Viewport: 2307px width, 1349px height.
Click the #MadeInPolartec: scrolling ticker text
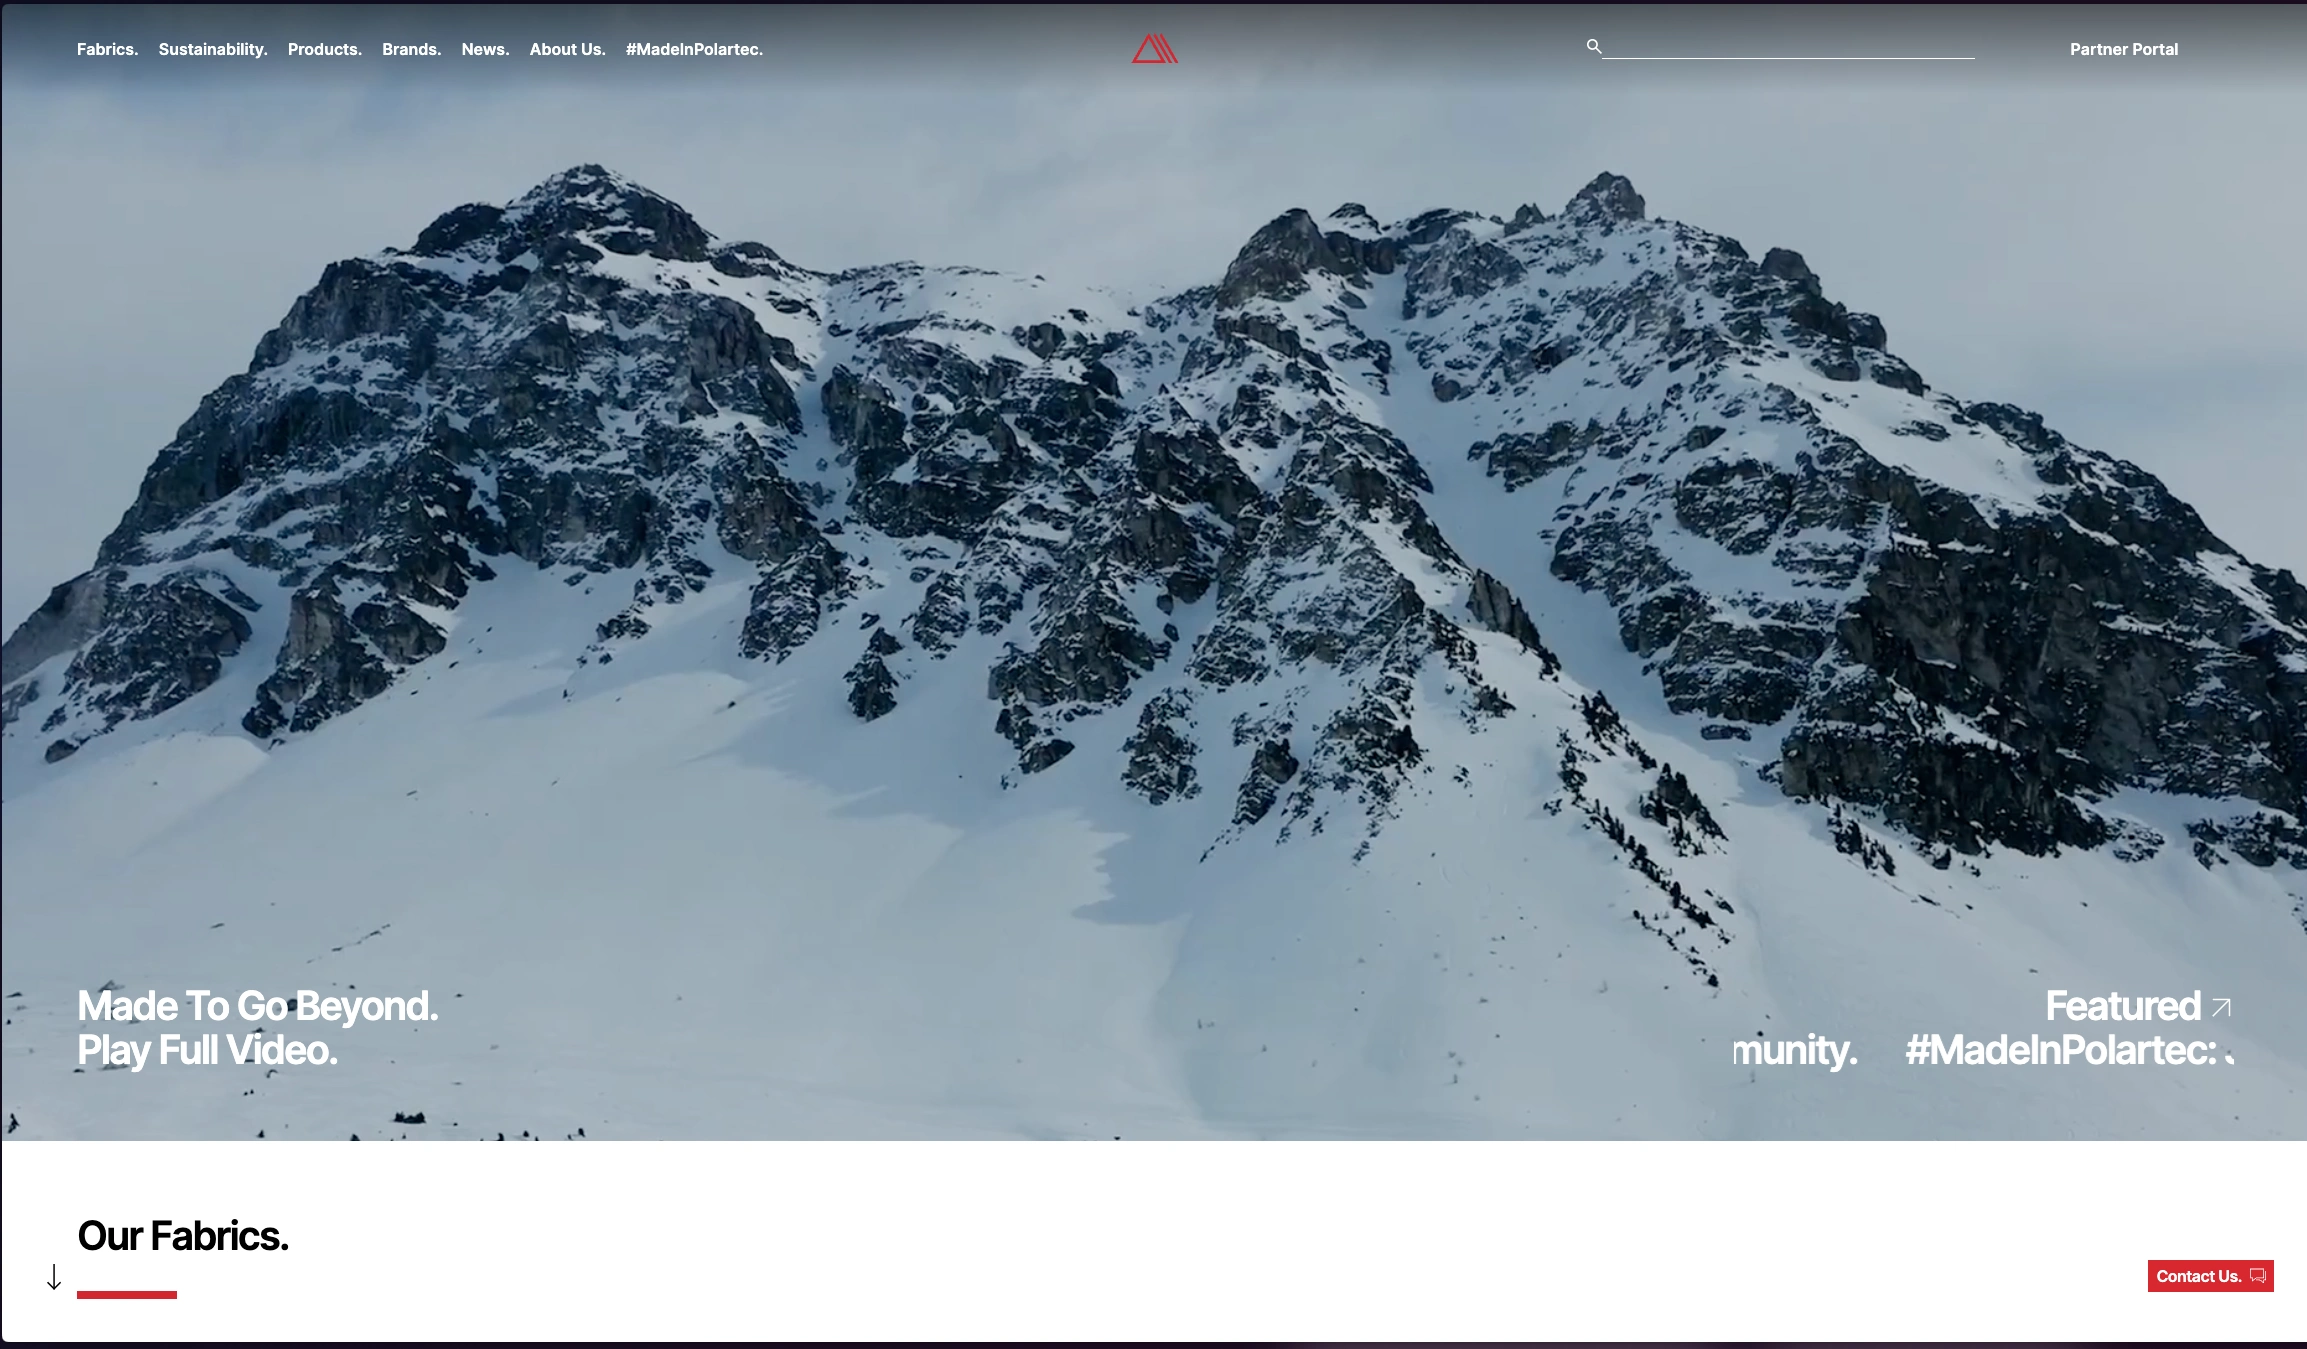click(x=2060, y=1050)
